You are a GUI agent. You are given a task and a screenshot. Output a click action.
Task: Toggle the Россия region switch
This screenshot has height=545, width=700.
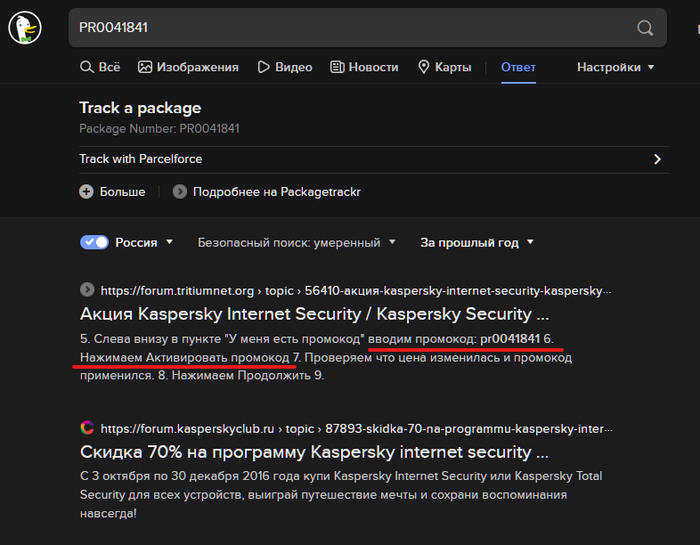click(94, 242)
